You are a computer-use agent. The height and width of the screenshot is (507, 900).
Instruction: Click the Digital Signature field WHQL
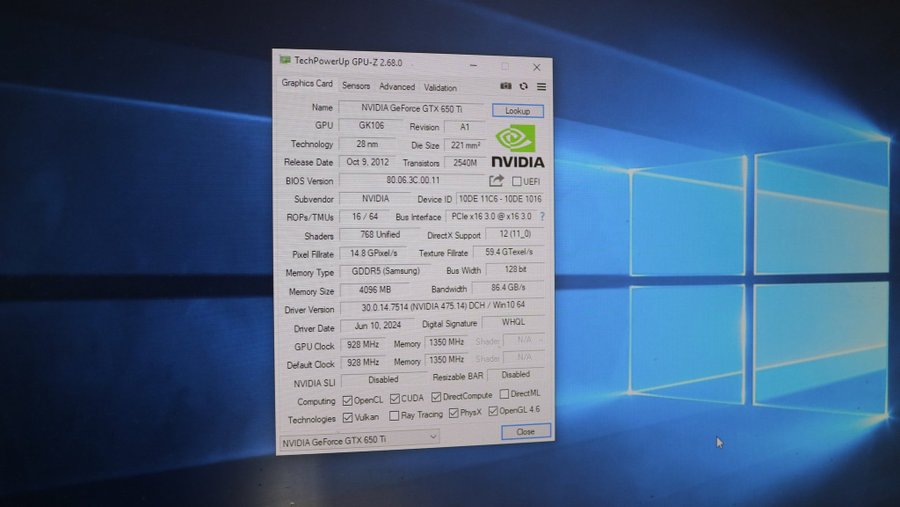tap(513, 322)
